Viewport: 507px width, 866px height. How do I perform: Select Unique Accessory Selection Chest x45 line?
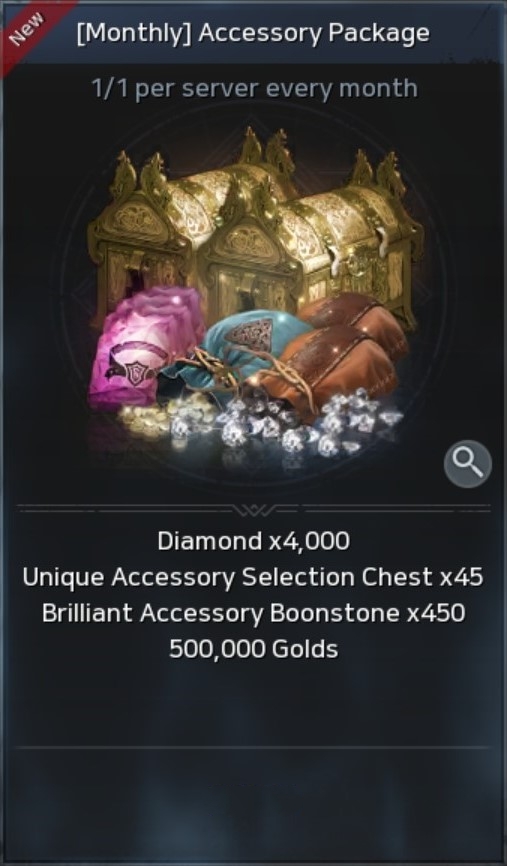(x=253, y=577)
